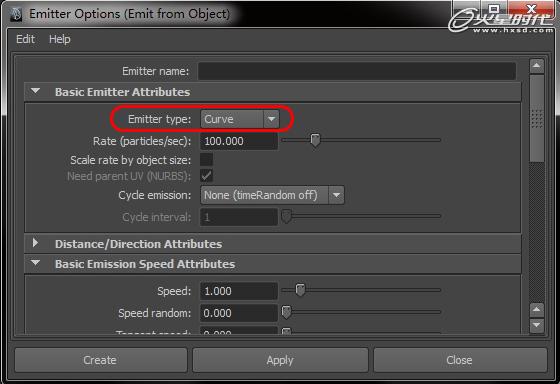Open the Cycle emission dropdown
The width and height of the screenshot is (560, 384).
pyautogui.click(x=272, y=195)
